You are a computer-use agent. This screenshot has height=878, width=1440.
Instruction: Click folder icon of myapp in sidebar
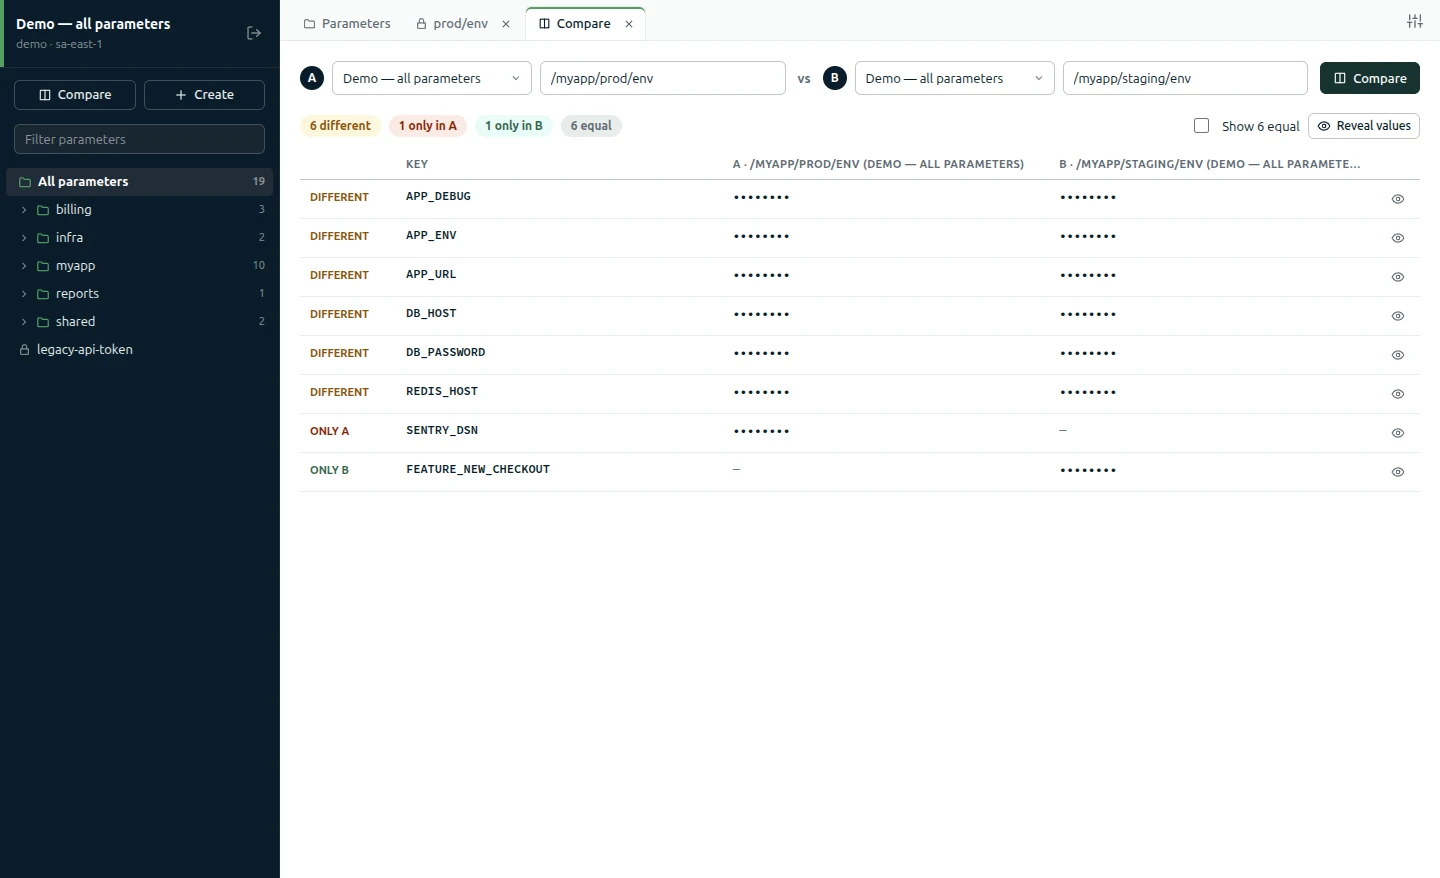43,266
